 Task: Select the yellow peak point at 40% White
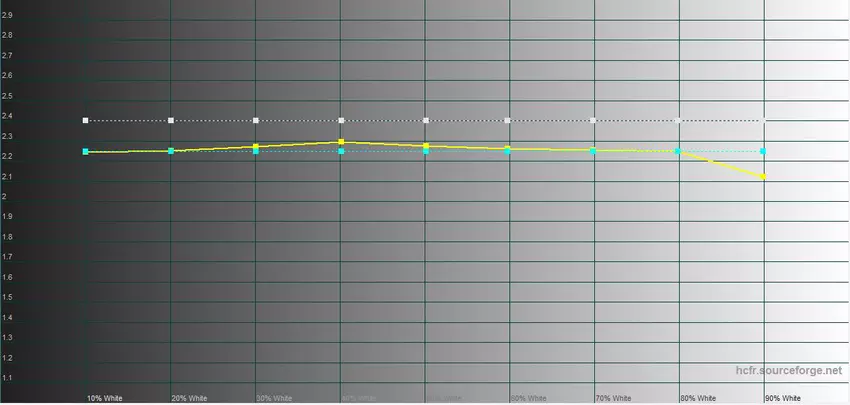point(341,142)
